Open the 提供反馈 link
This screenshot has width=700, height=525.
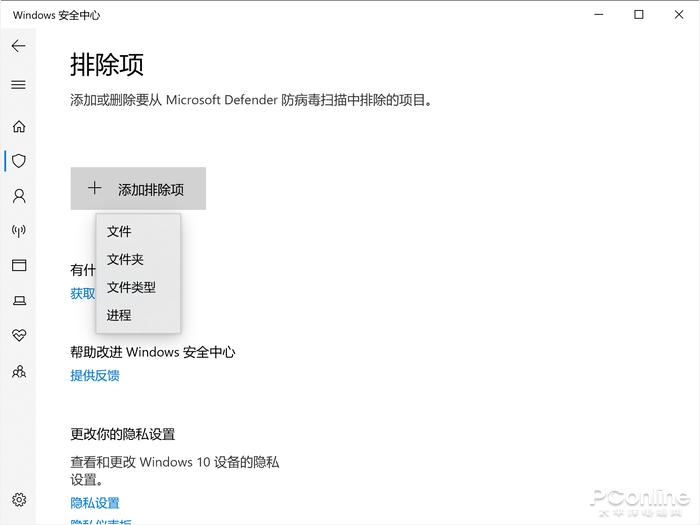(95, 376)
